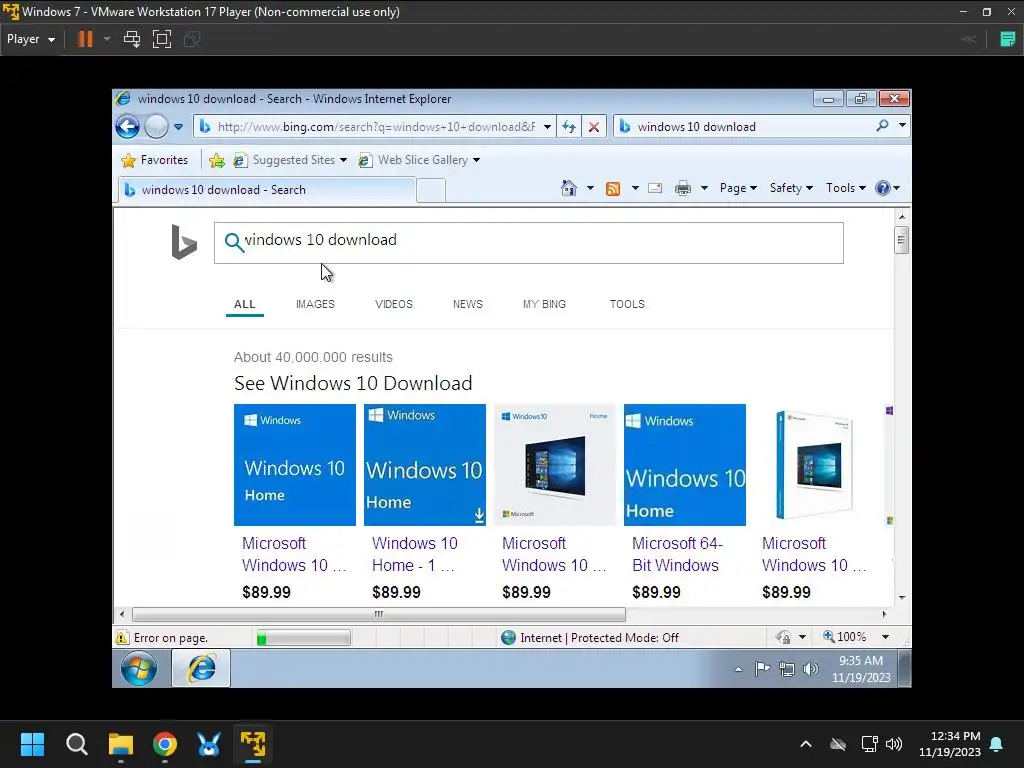Switch to the NEWS tab
Viewport: 1024px width, 768px height.
coord(468,304)
